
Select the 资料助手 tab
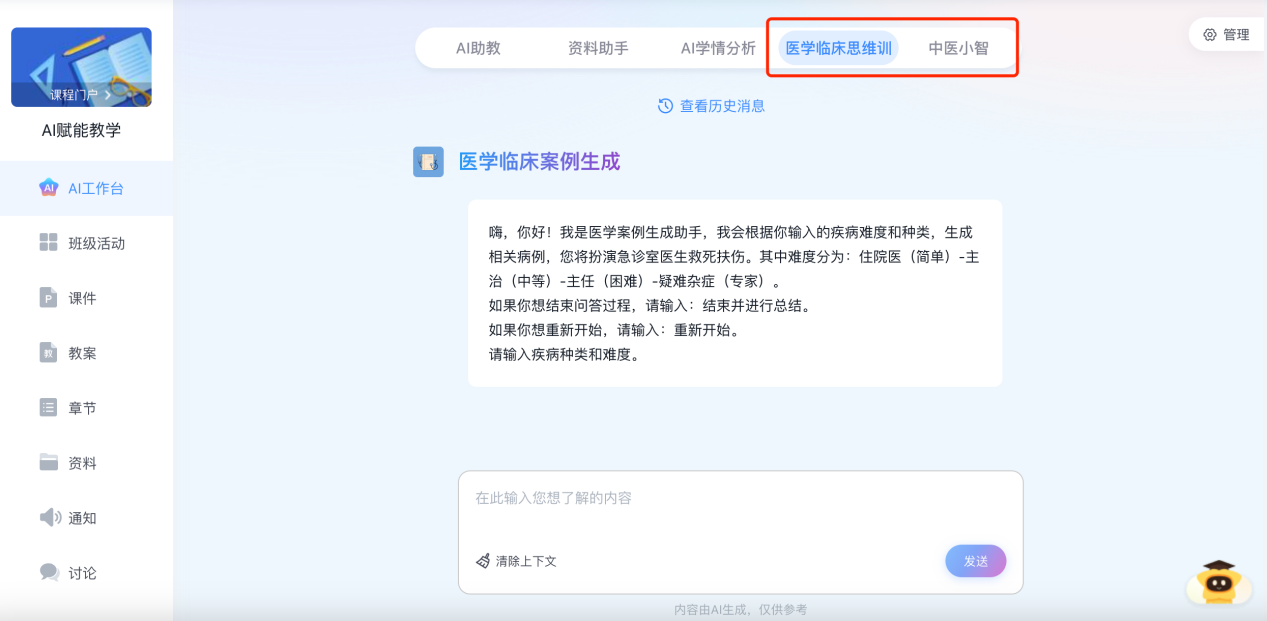pos(598,48)
